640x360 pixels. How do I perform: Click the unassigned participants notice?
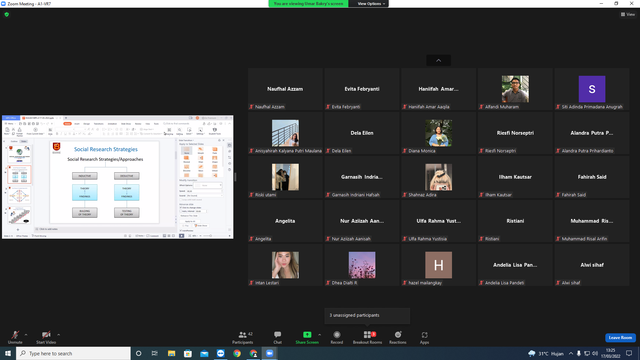367,315
